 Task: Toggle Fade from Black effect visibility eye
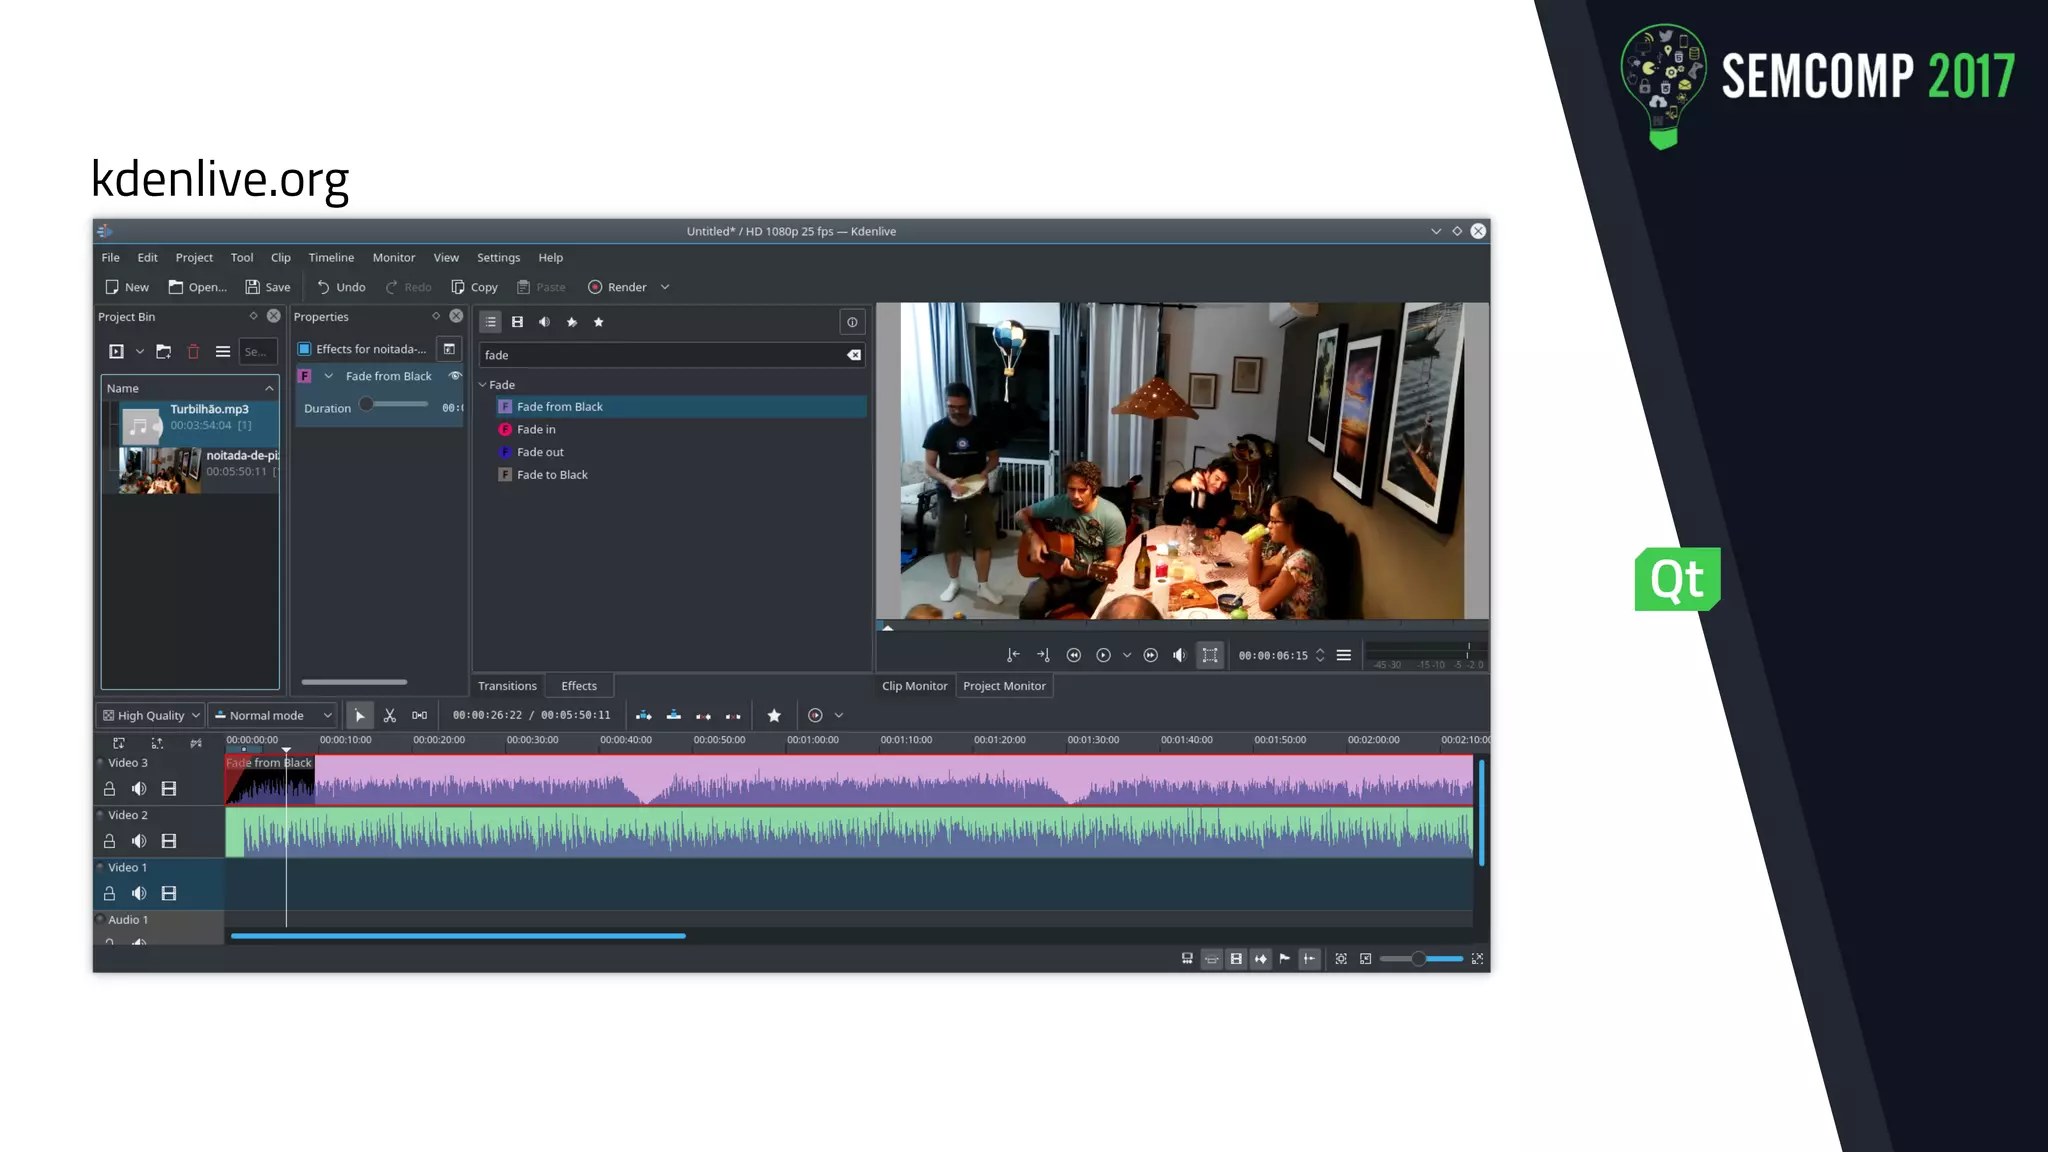tap(455, 376)
